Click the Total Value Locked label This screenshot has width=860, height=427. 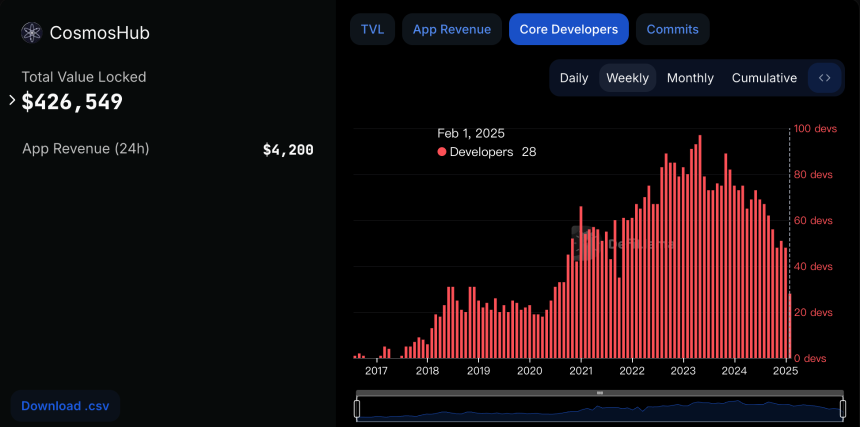point(84,77)
